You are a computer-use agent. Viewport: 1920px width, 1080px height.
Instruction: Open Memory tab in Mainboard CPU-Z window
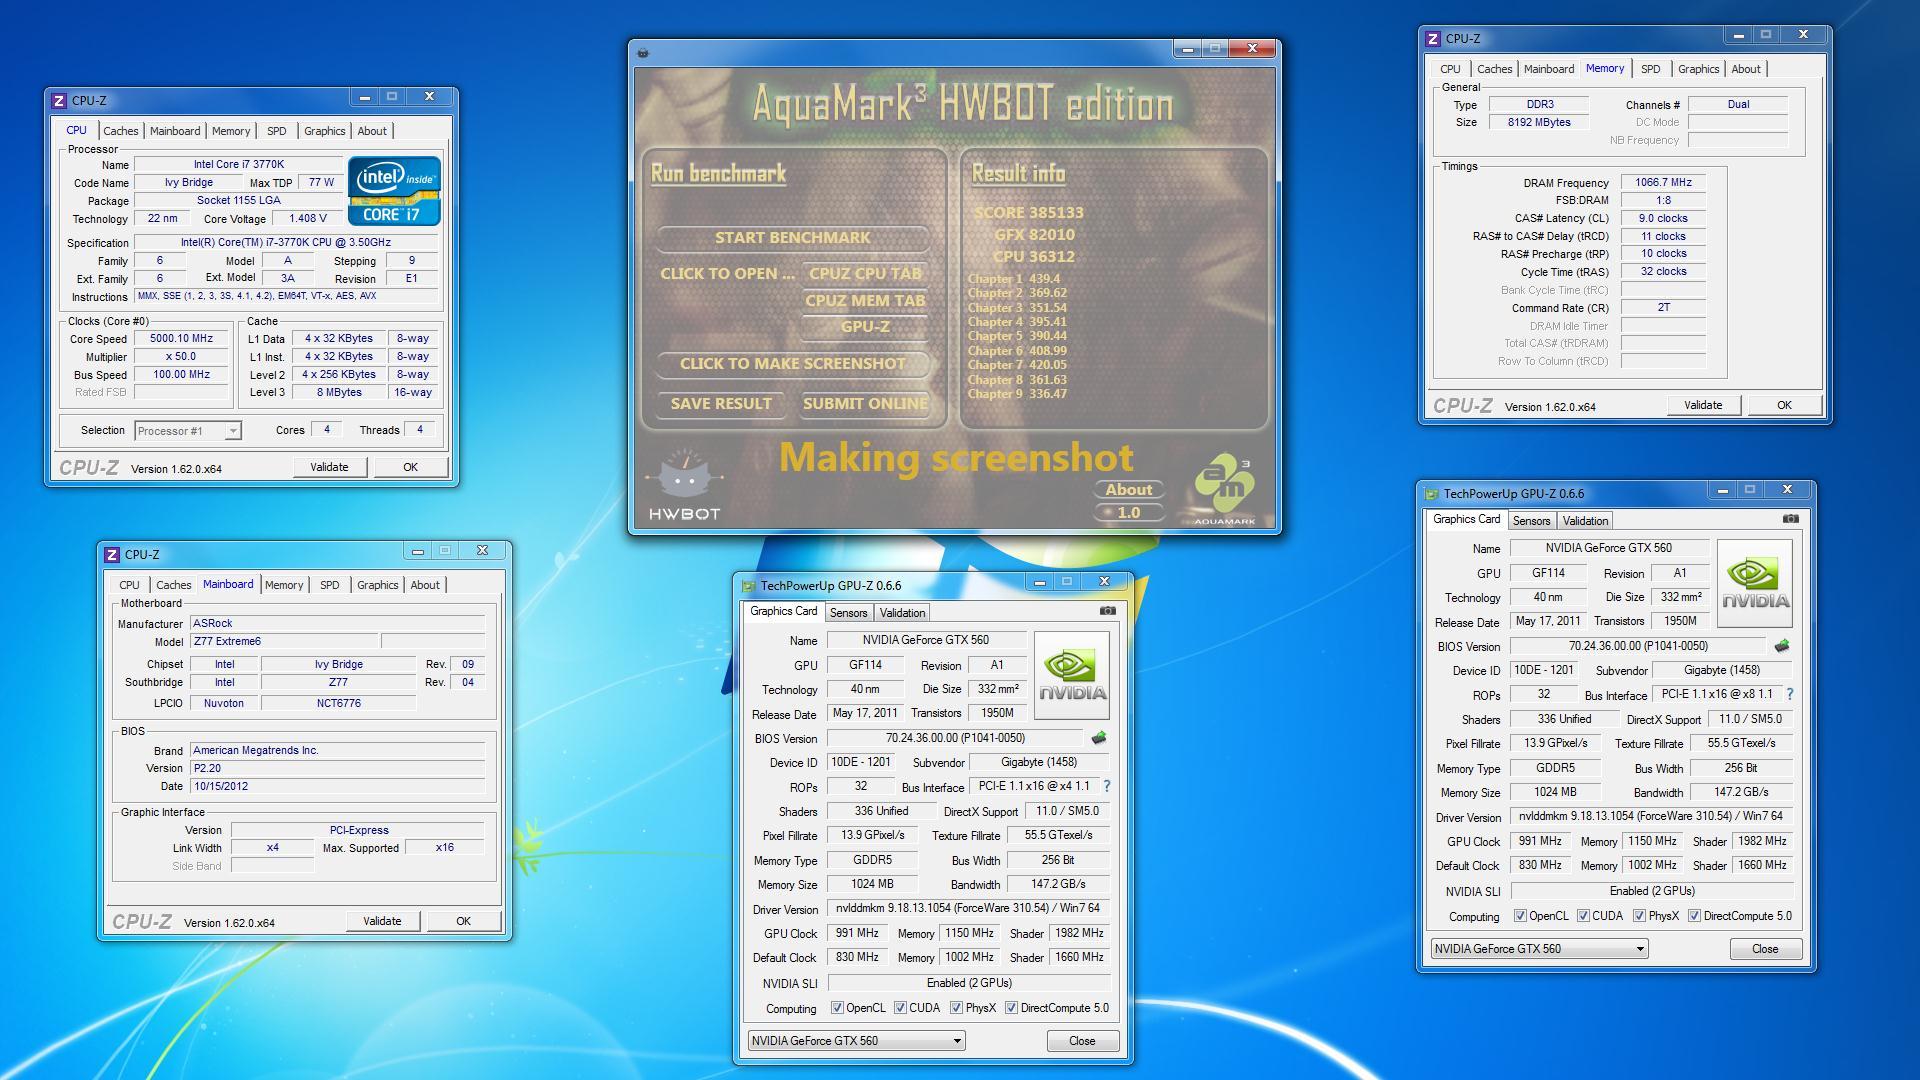coord(284,585)
